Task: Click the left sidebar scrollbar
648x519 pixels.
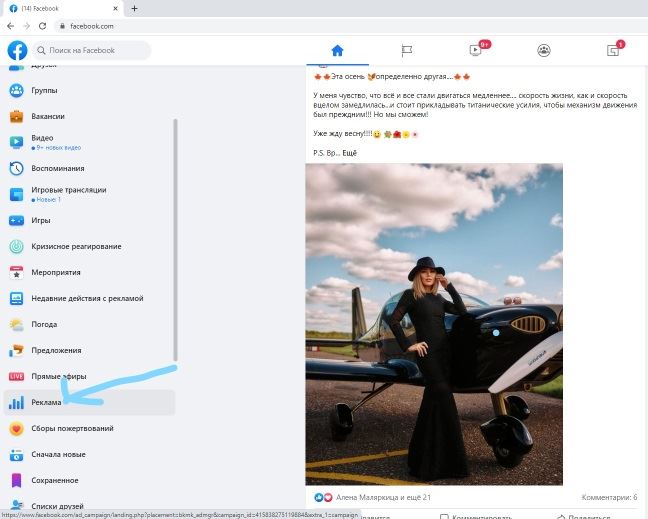Action: (175, 240)
